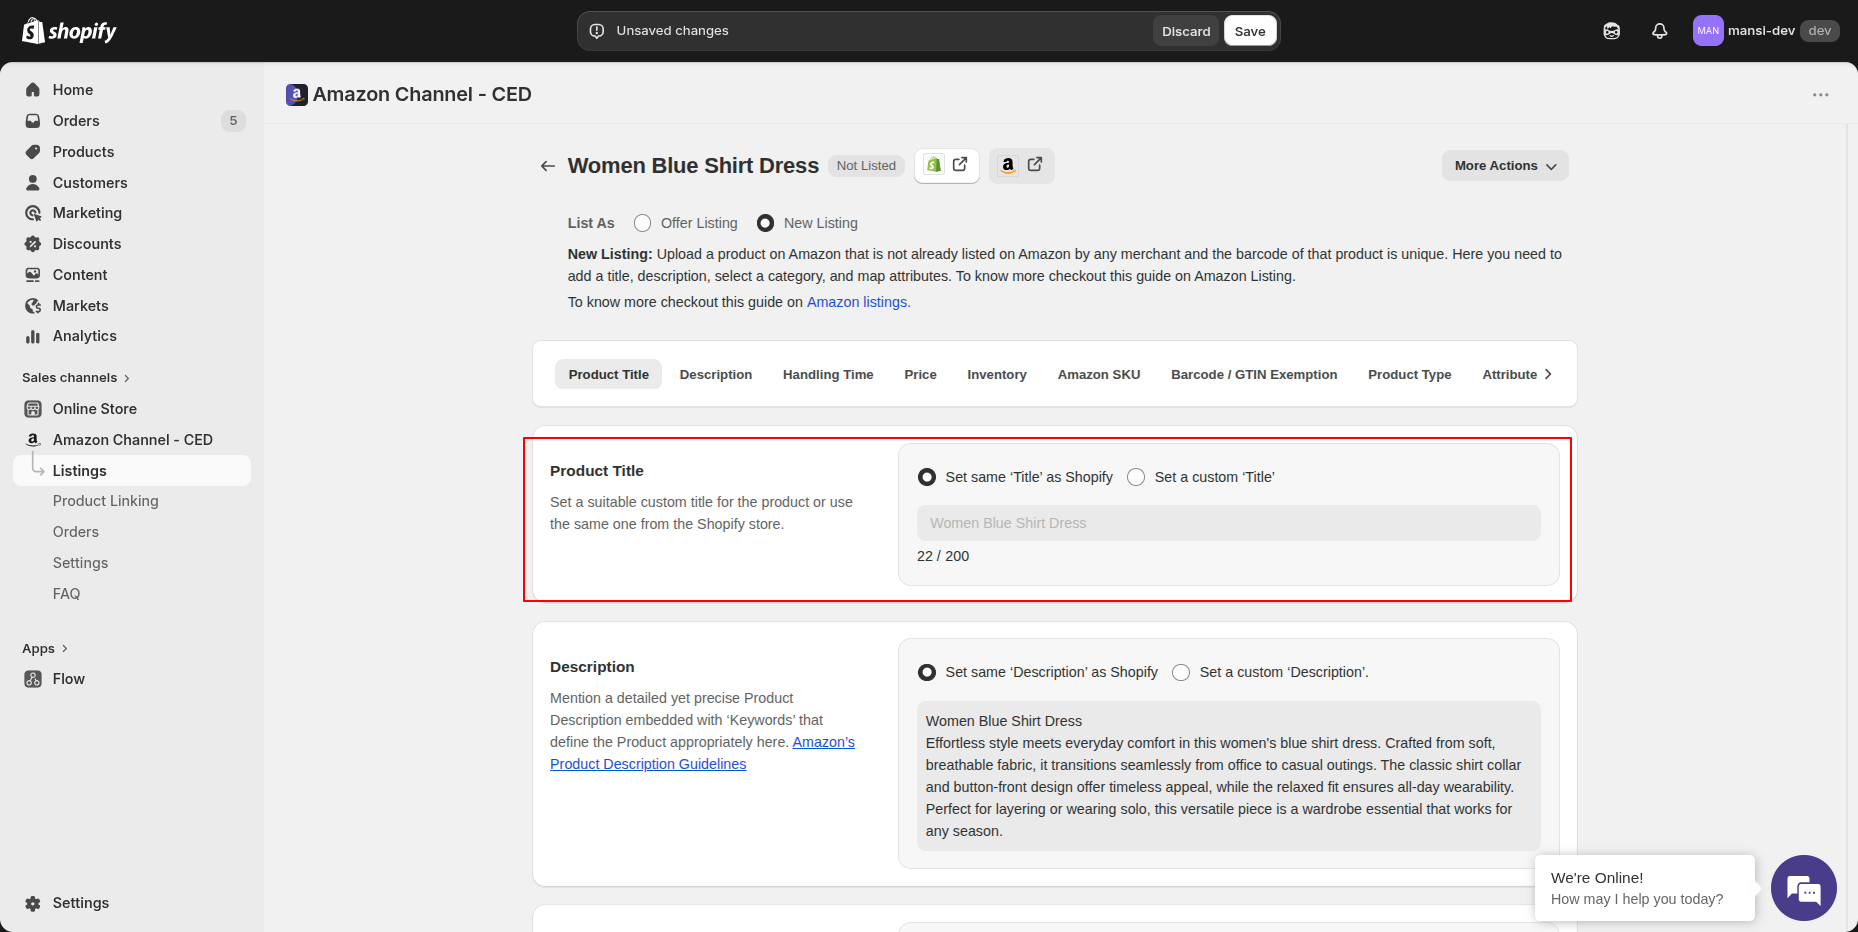Switch to the Product Title tab
This screenshot has width=1858, height=932.
(x=609, y=374)
